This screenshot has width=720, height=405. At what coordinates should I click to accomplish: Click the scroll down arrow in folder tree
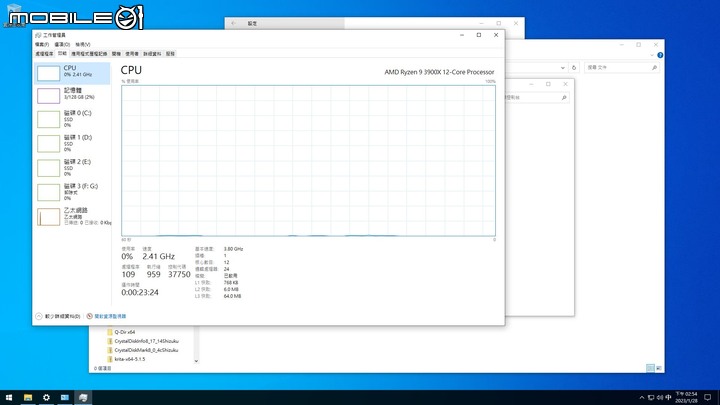[196, 361]
